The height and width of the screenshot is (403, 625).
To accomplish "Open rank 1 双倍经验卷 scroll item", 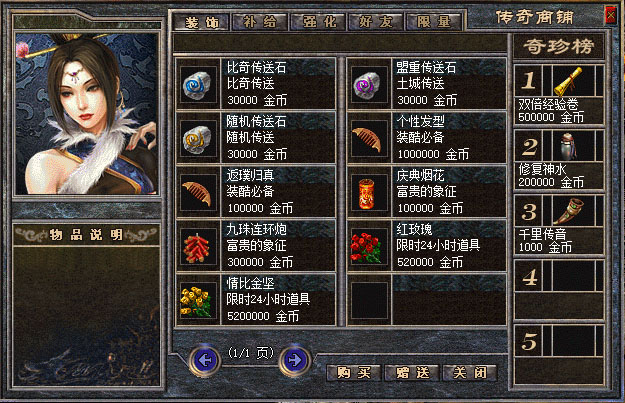I will [569, 81].
